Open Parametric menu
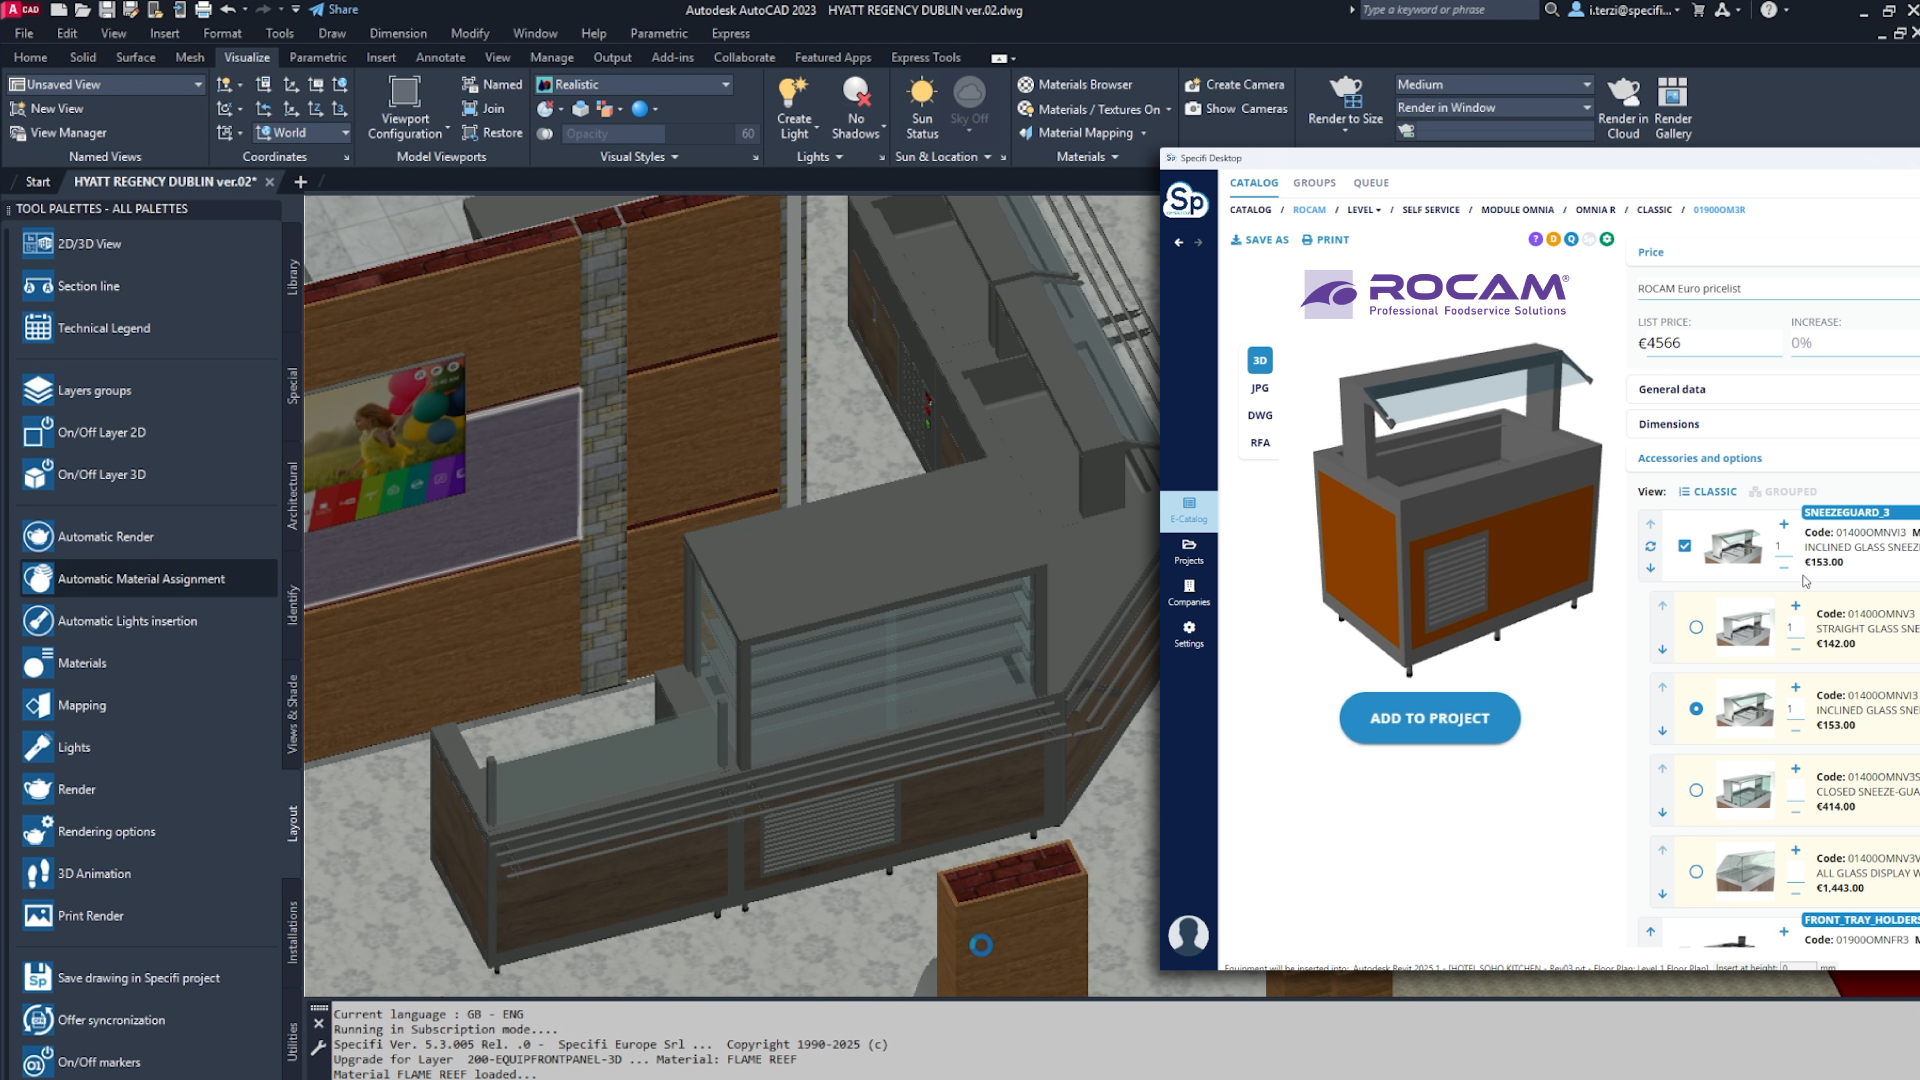1920x1080 pixels. click(659, 33)
